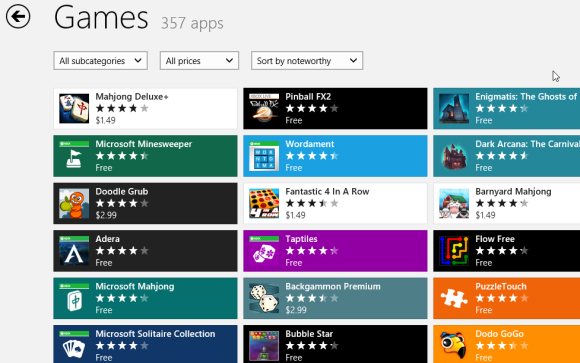
Task: Click the Dodo GoGo bird icon
Action: [454, 346]
